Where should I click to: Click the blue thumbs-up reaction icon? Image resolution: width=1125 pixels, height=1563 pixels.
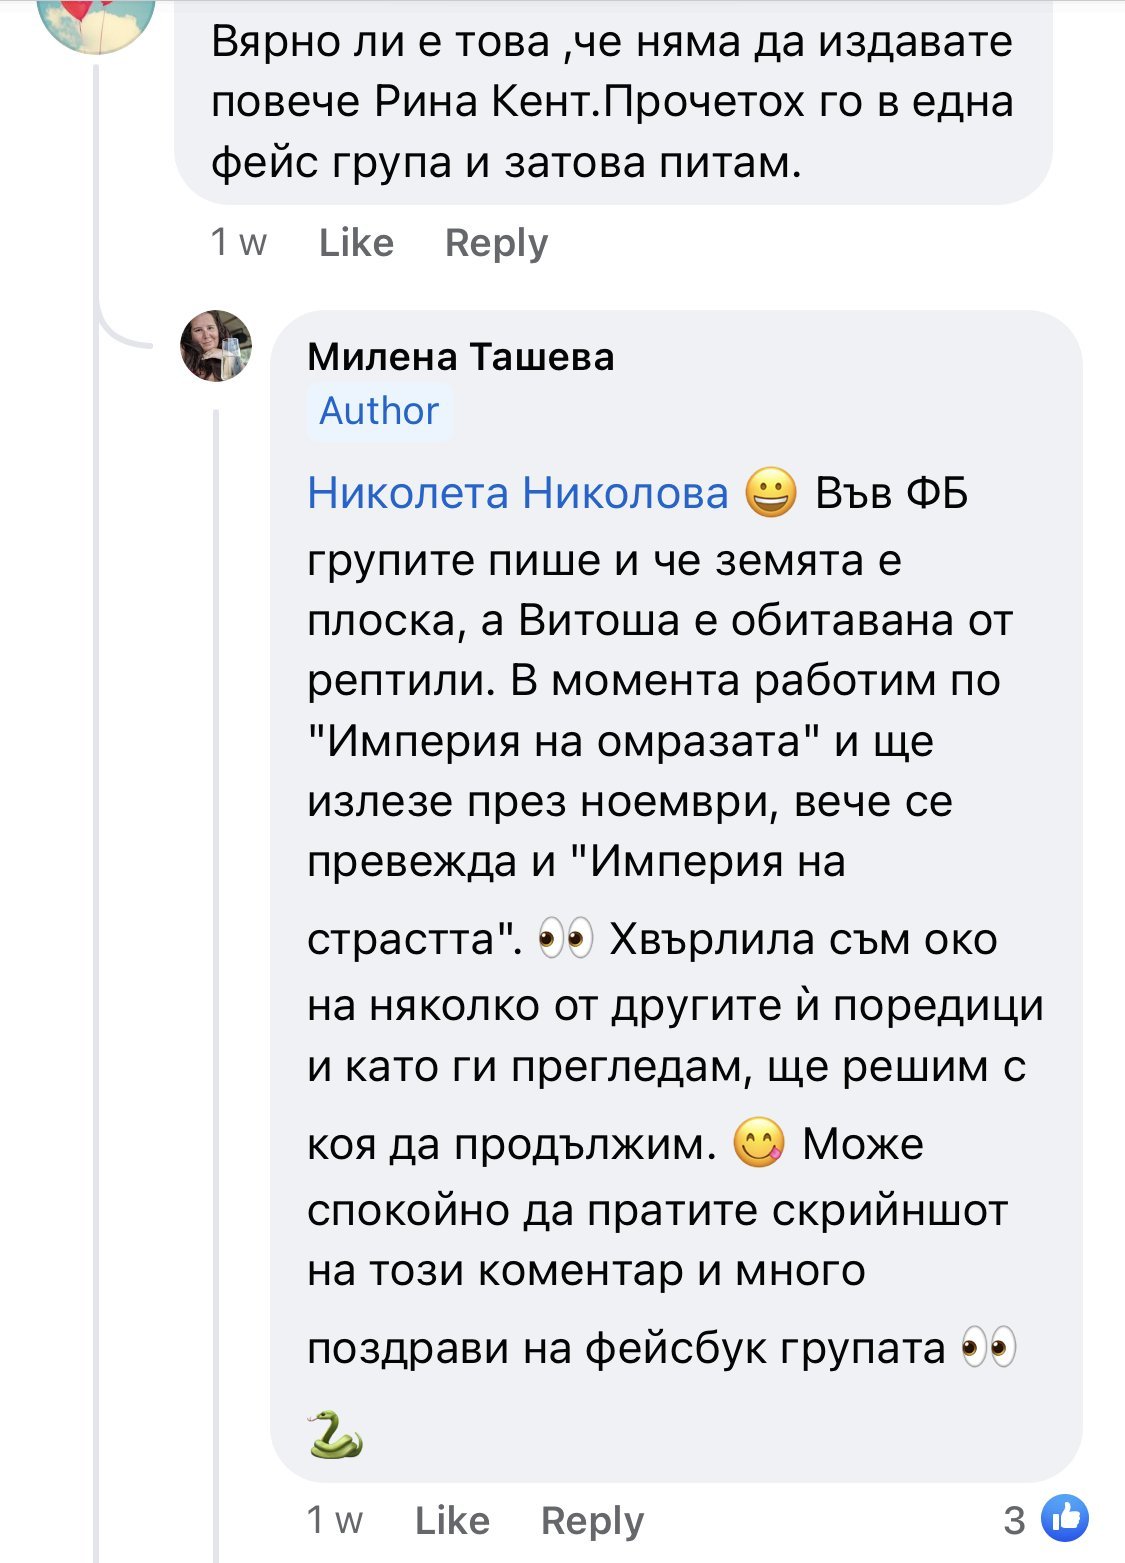pyautogui.click(x=1064, y=1518)
